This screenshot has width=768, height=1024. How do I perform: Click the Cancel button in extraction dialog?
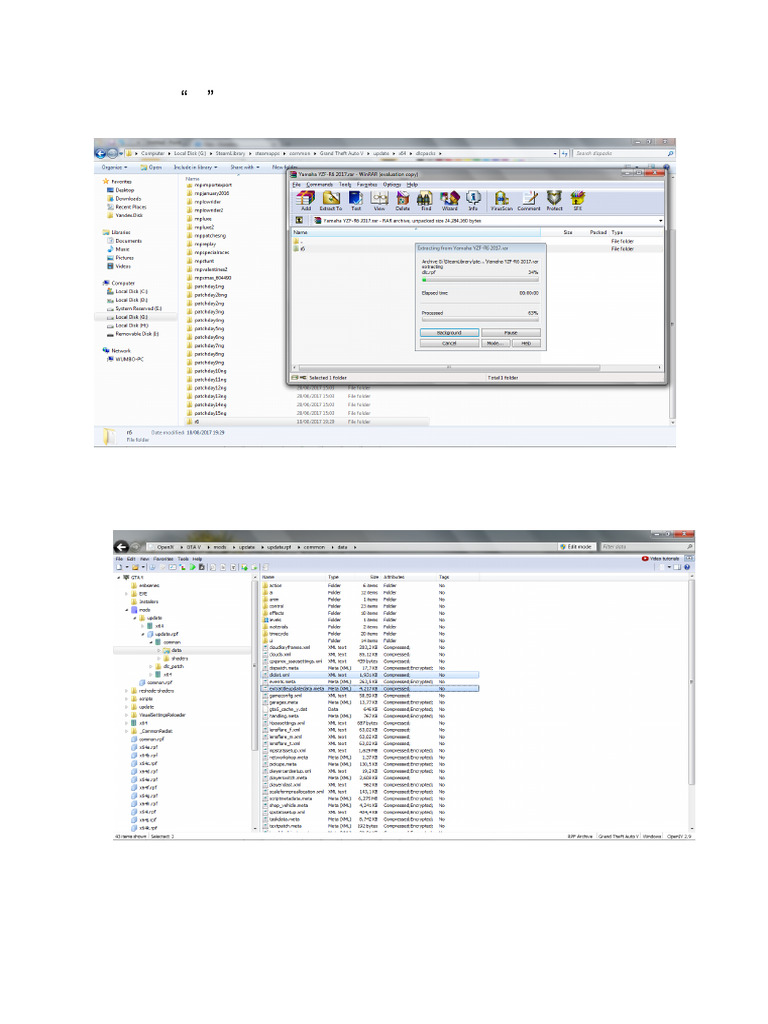449,343
